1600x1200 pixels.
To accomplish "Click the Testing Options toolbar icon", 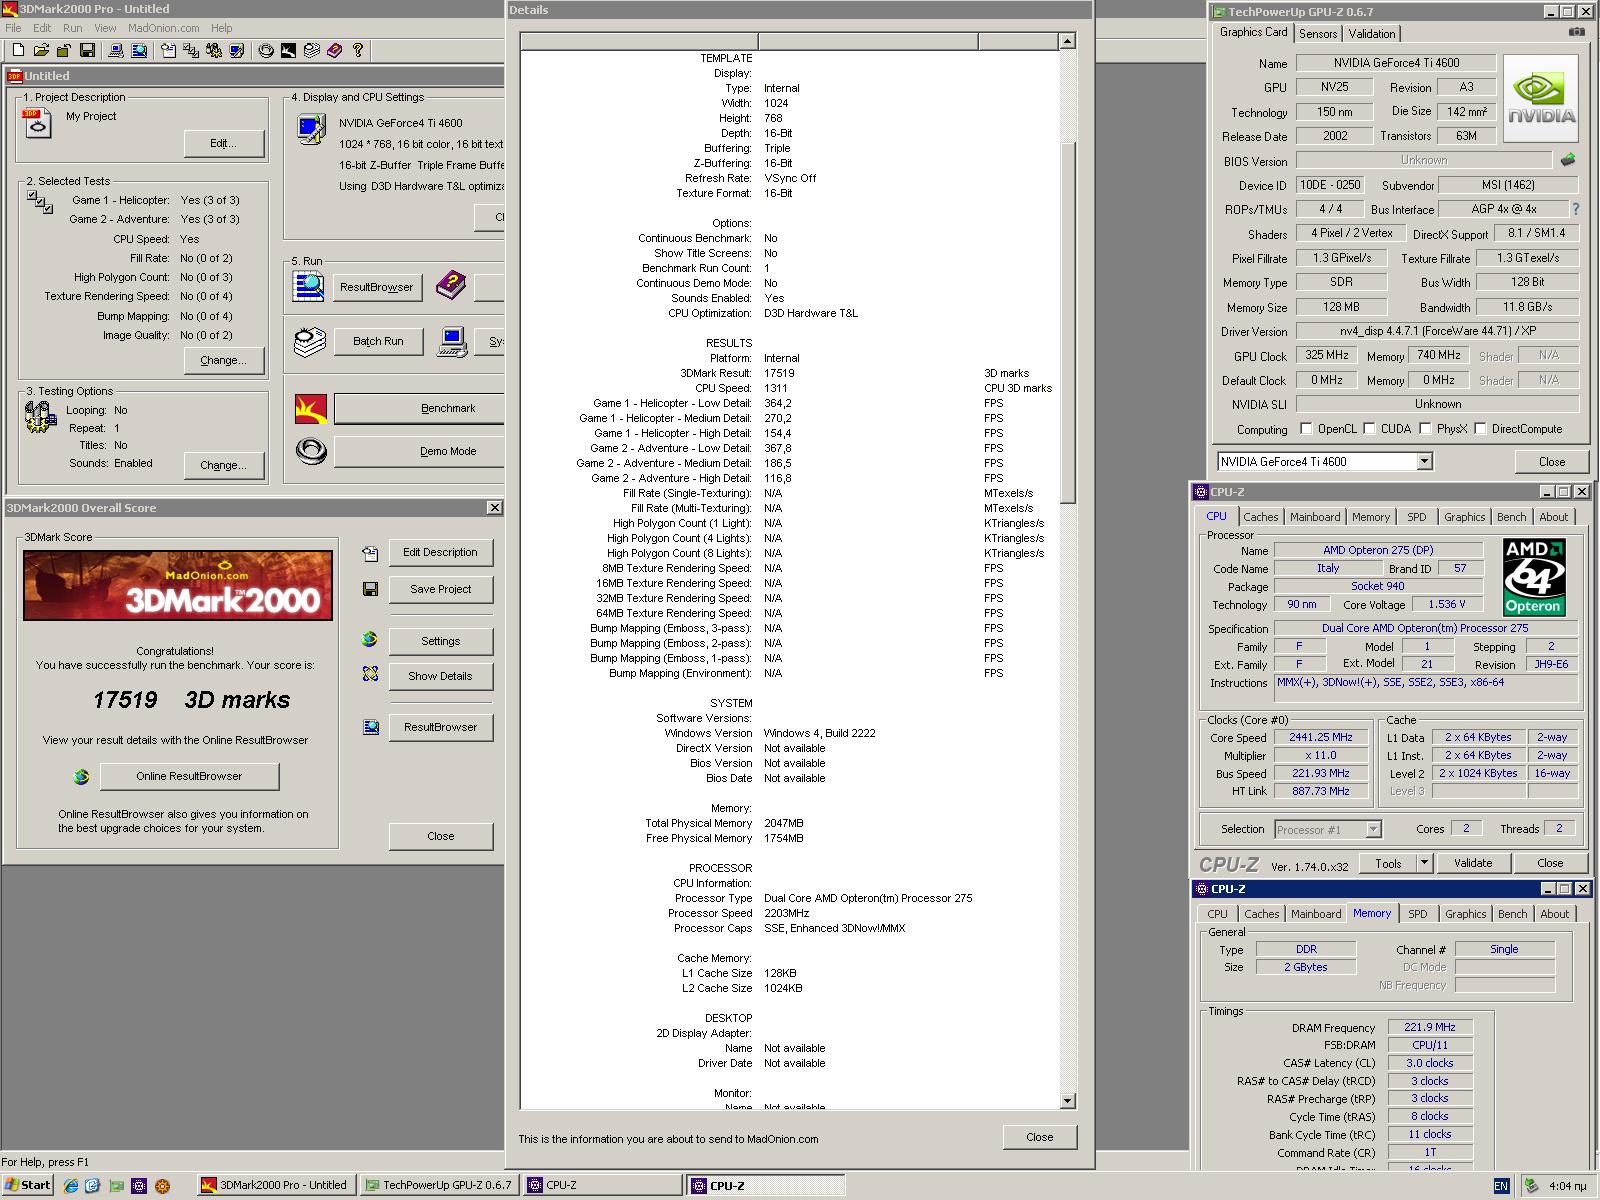I will [213, 50].
